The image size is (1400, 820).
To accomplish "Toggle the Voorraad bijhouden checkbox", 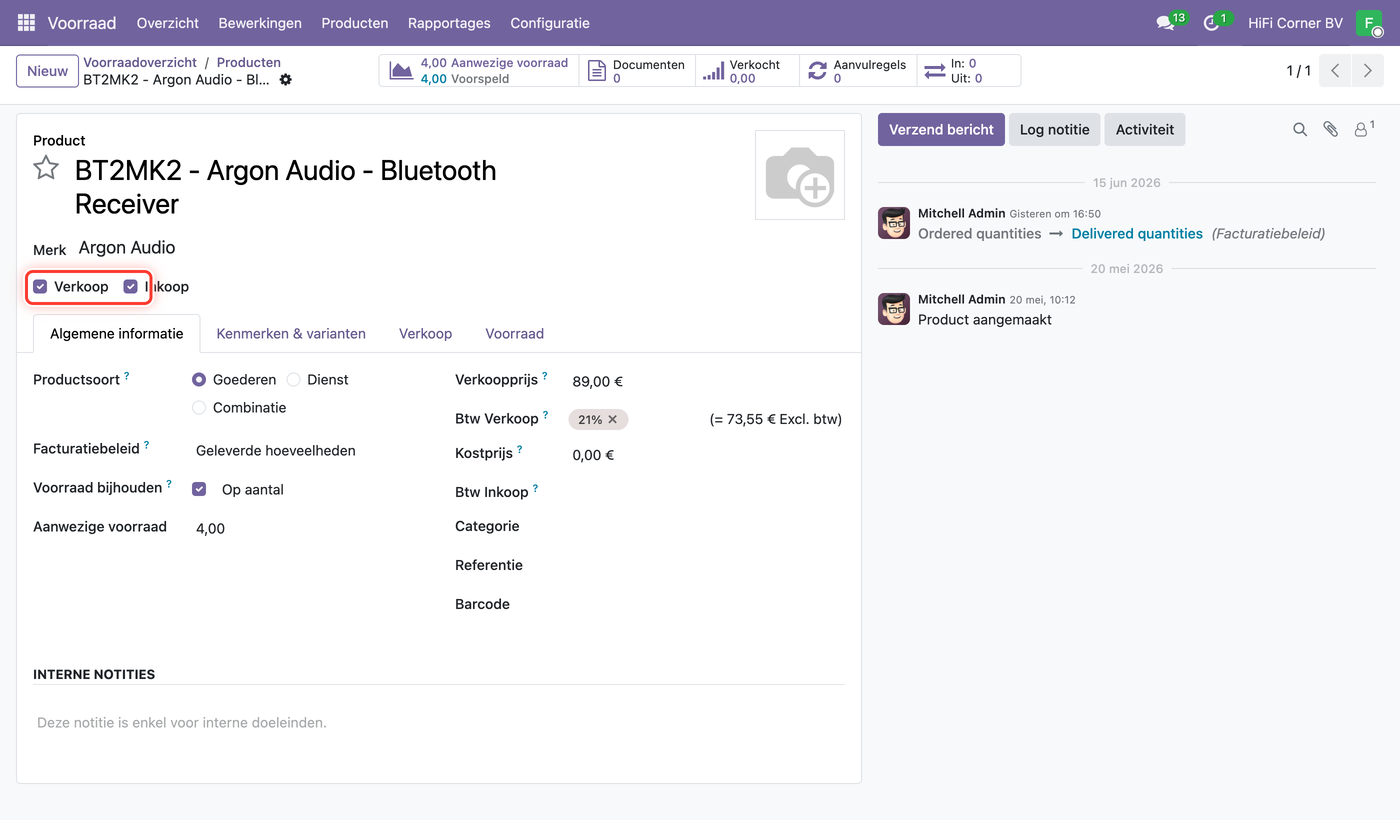I will [199, 490].
